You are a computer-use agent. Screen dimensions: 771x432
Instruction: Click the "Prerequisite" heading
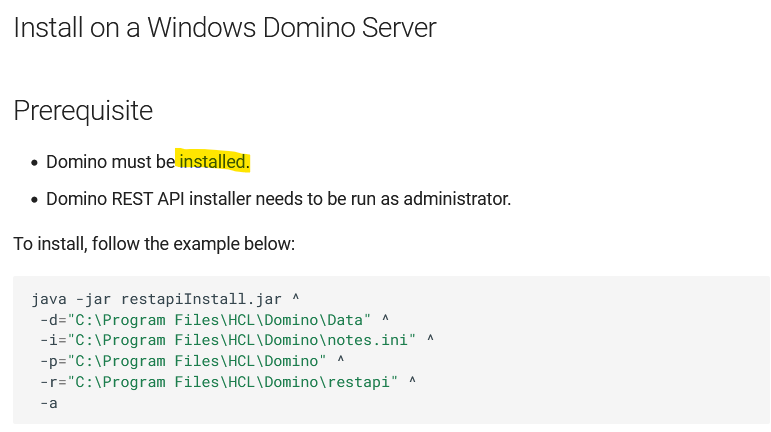(83, 111)
